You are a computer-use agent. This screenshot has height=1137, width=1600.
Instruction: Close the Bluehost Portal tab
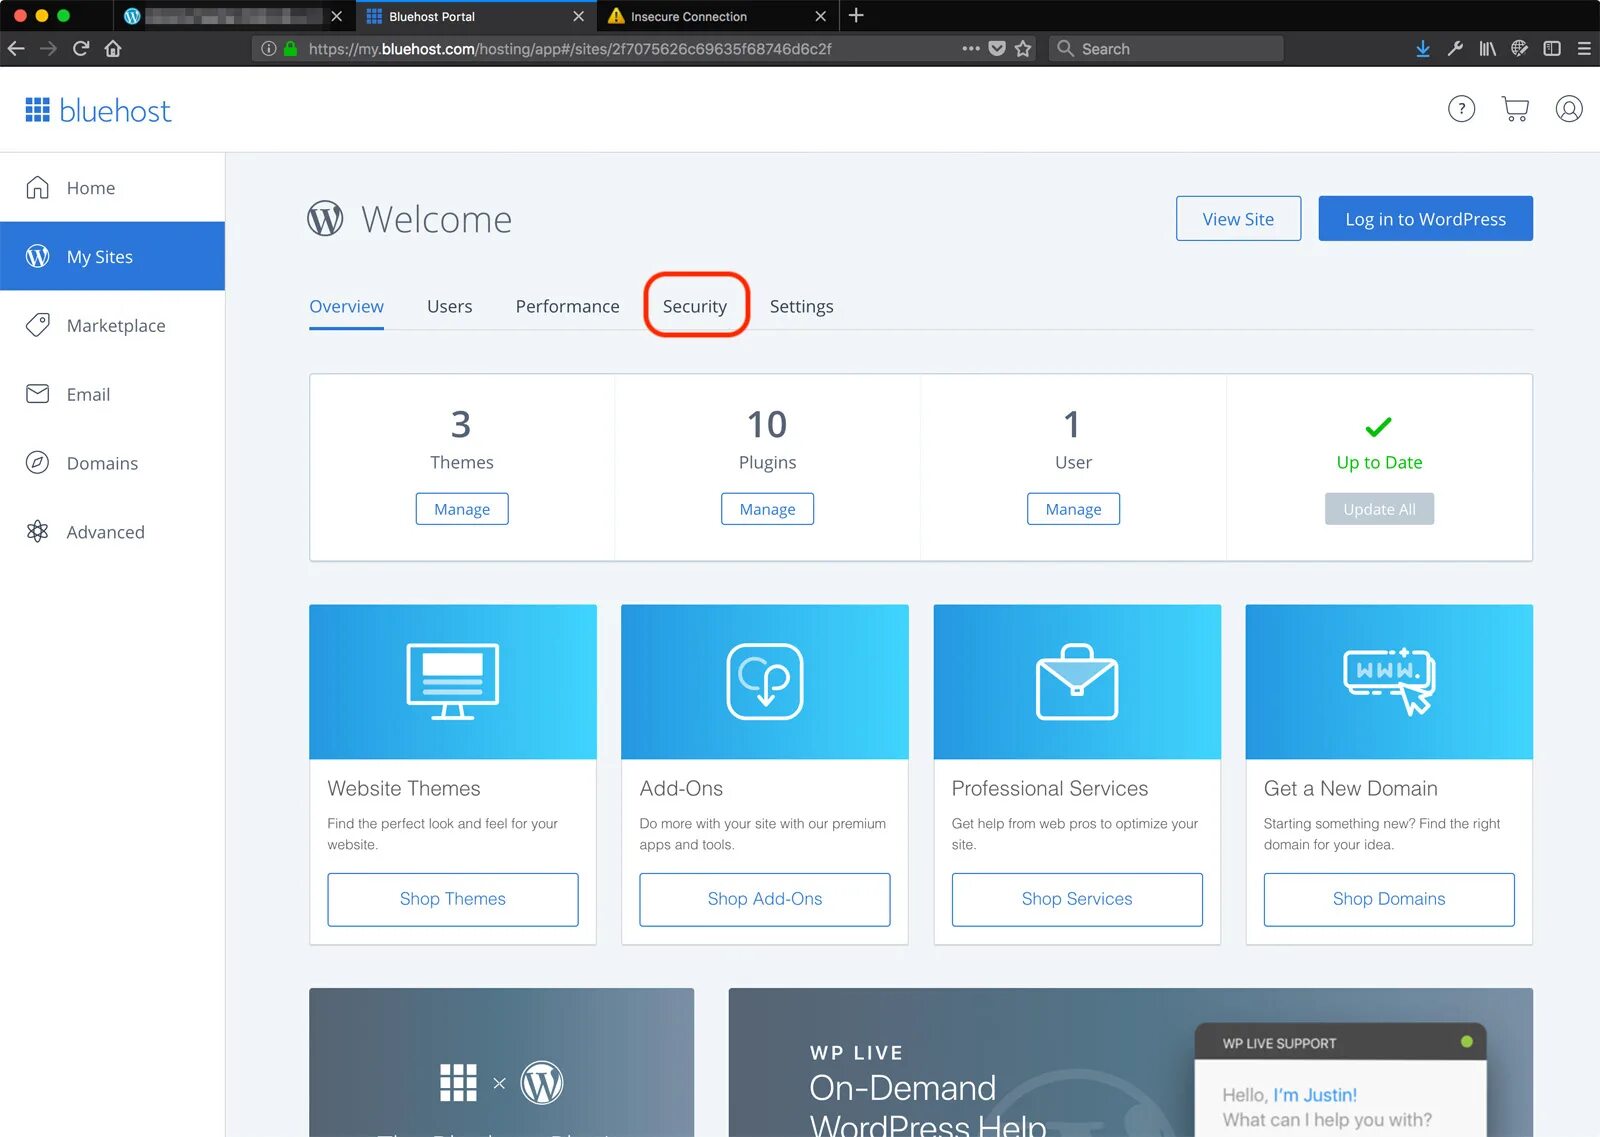pos(578,16)
